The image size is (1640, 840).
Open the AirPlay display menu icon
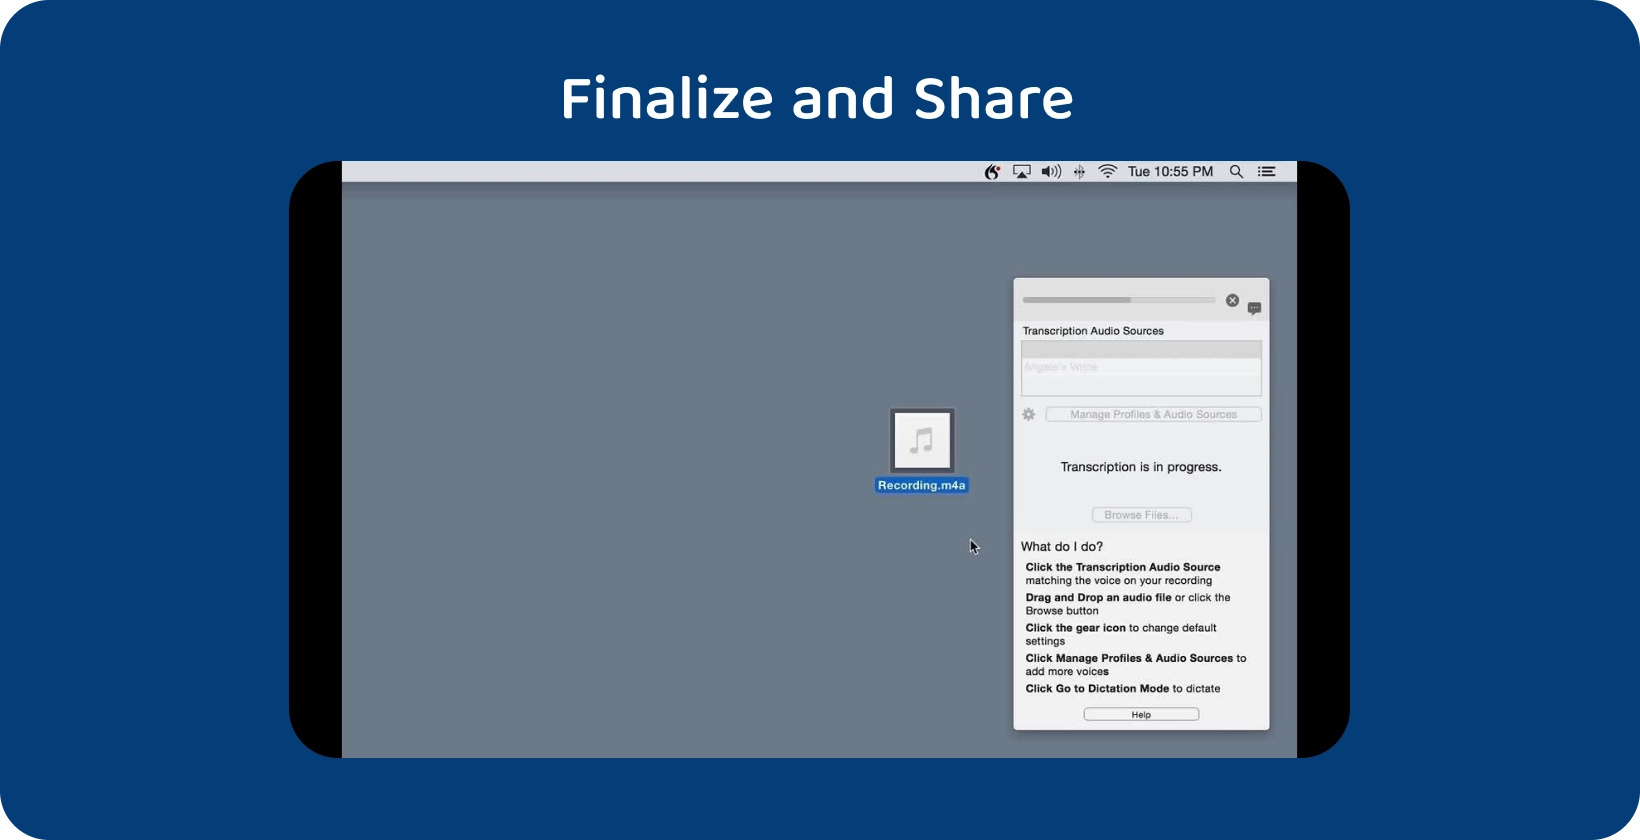pyautogui.click(x=1022, y=172)
